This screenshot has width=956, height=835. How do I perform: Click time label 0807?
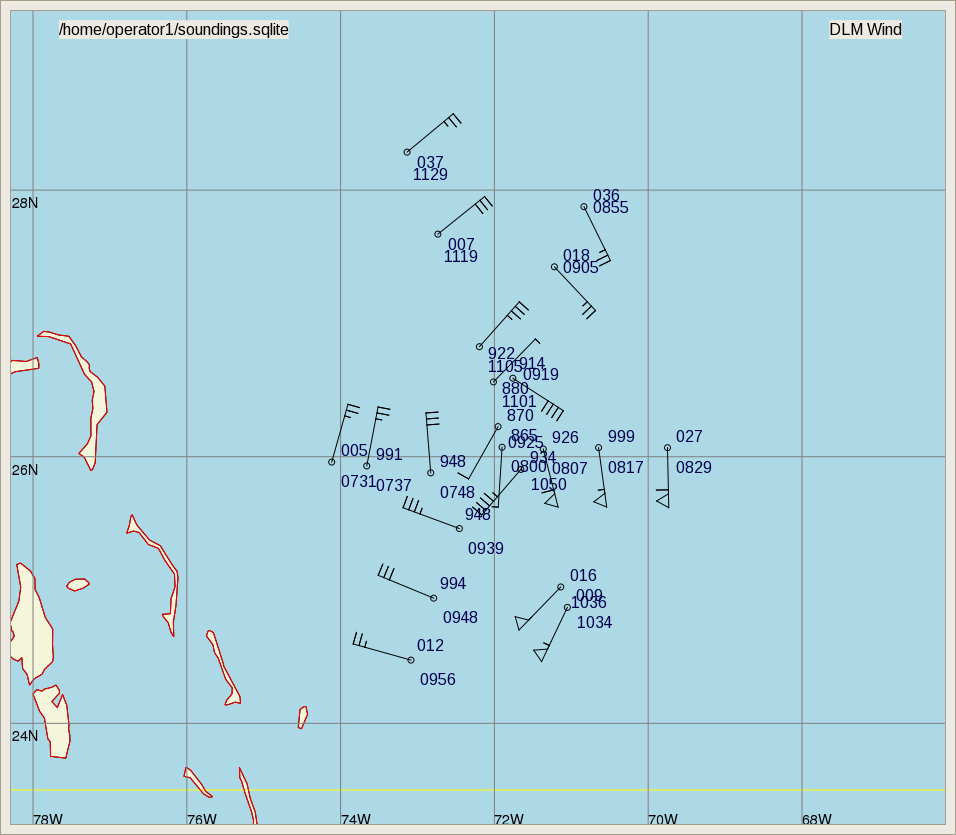point(569,469)
